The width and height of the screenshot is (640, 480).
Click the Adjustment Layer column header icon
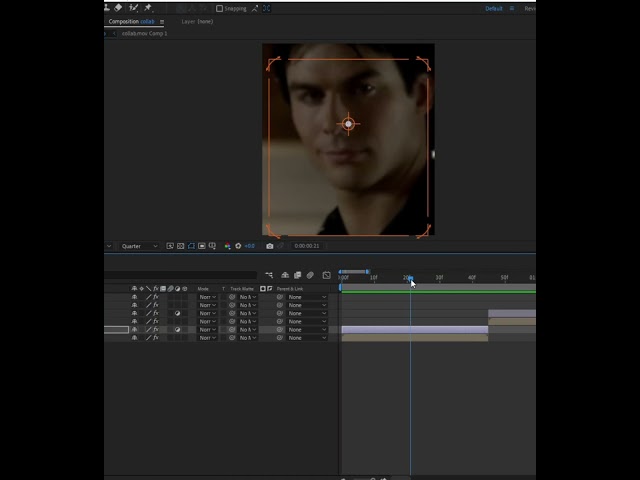178,289
